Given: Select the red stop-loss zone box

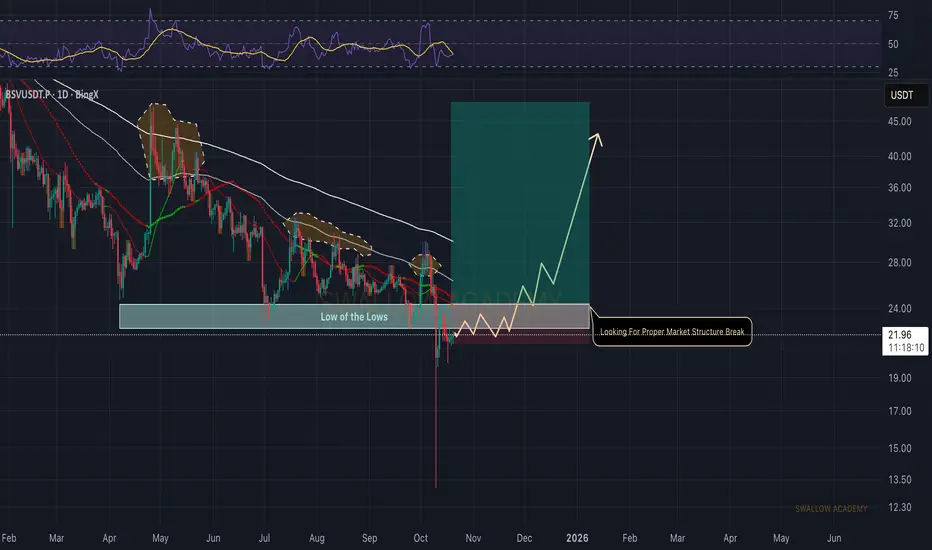Looking at the screenshot, I should (x=522, y=336).
